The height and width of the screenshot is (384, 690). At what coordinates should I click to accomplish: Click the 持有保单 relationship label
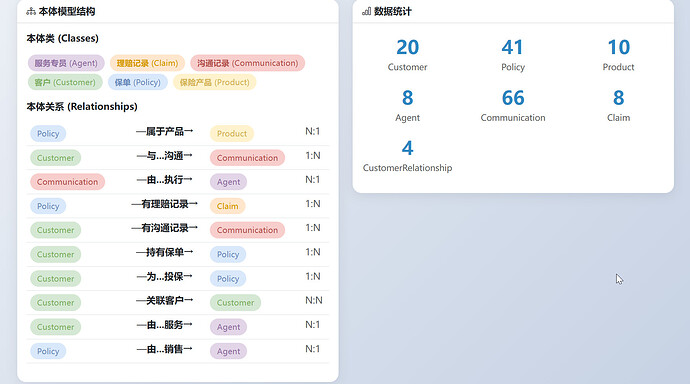[164, 252]
